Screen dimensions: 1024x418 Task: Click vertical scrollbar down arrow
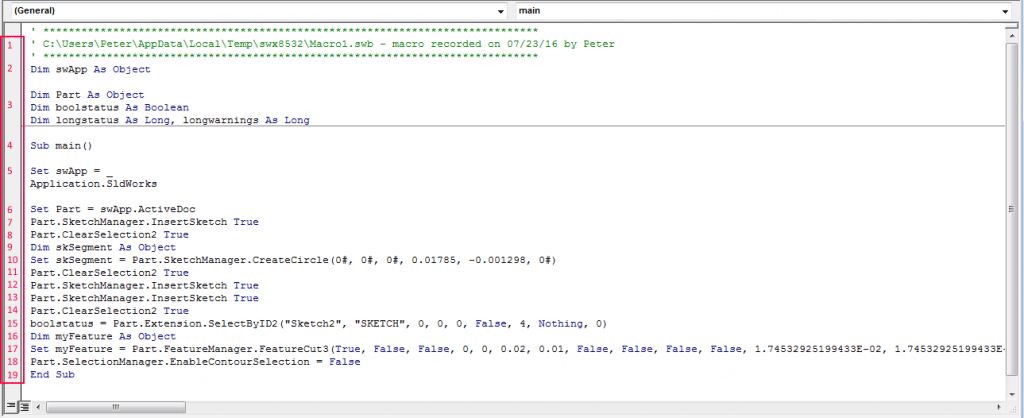tap(1011, 392)
